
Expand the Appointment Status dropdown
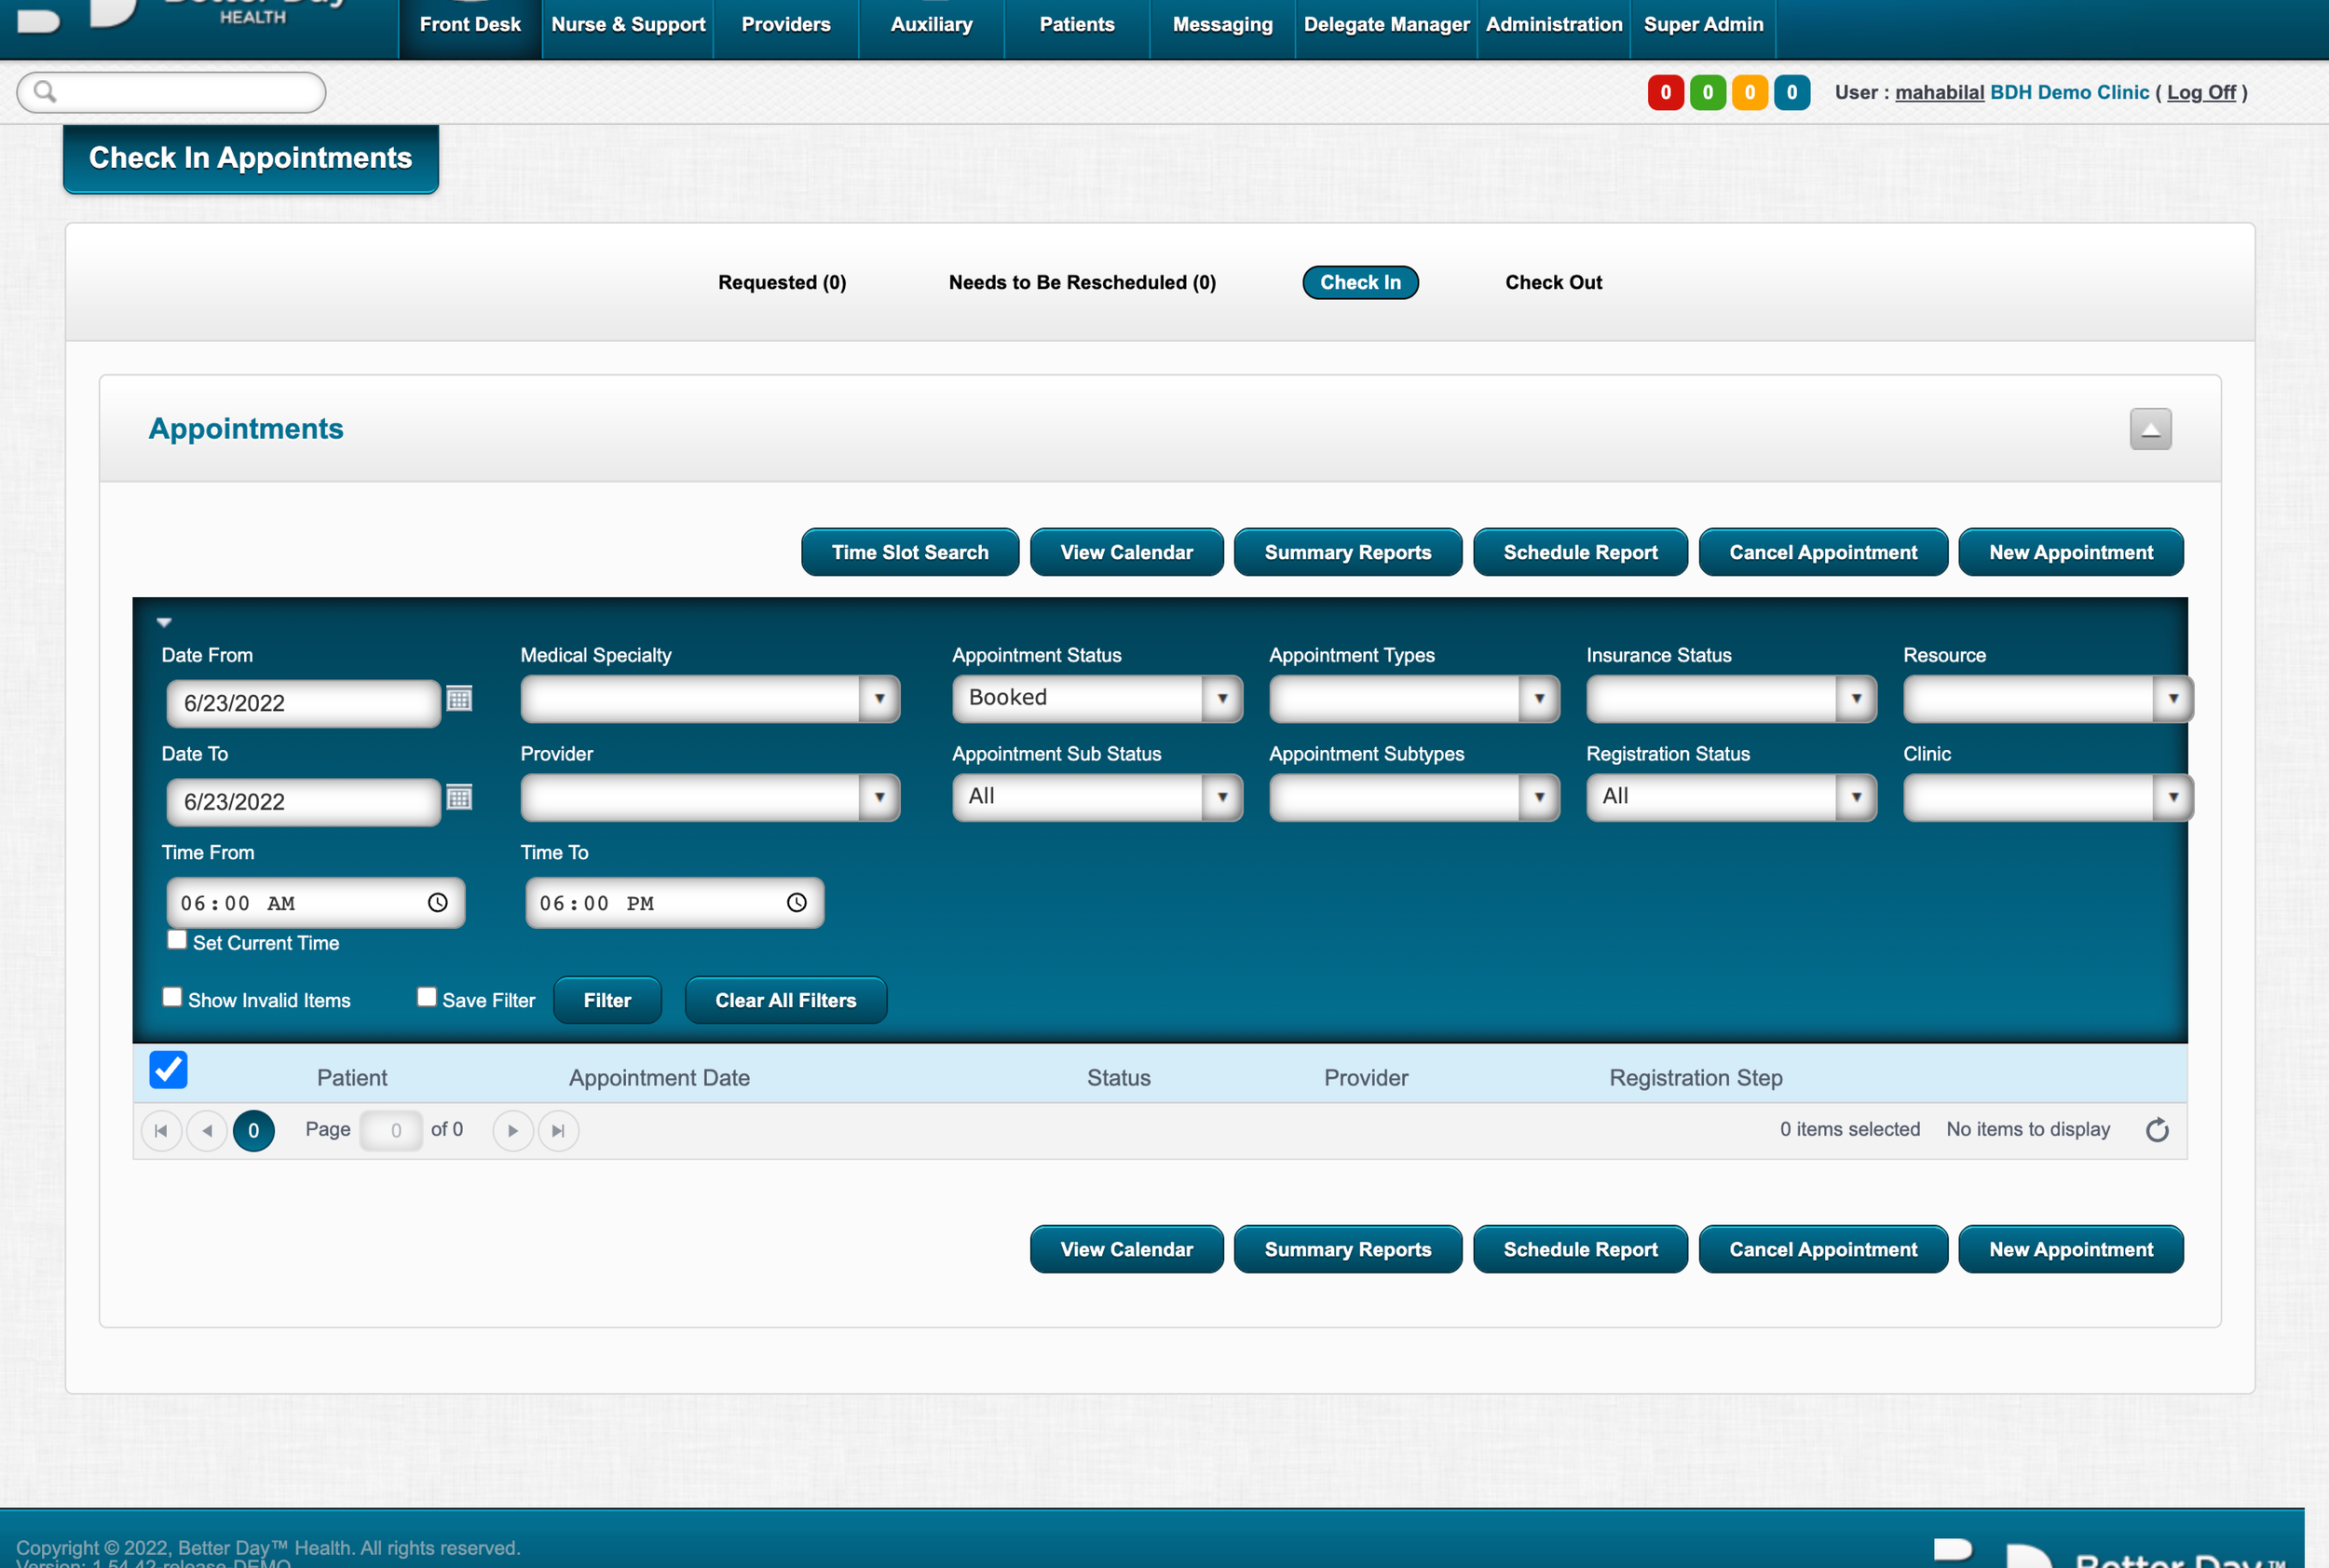tap(1221, 699)
